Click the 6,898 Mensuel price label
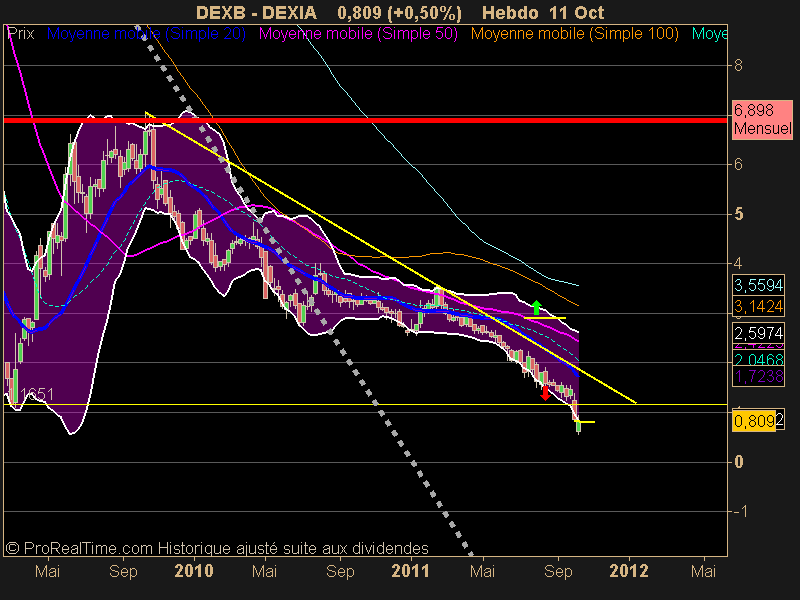This screenshot has height=600, width=800. 762,119
